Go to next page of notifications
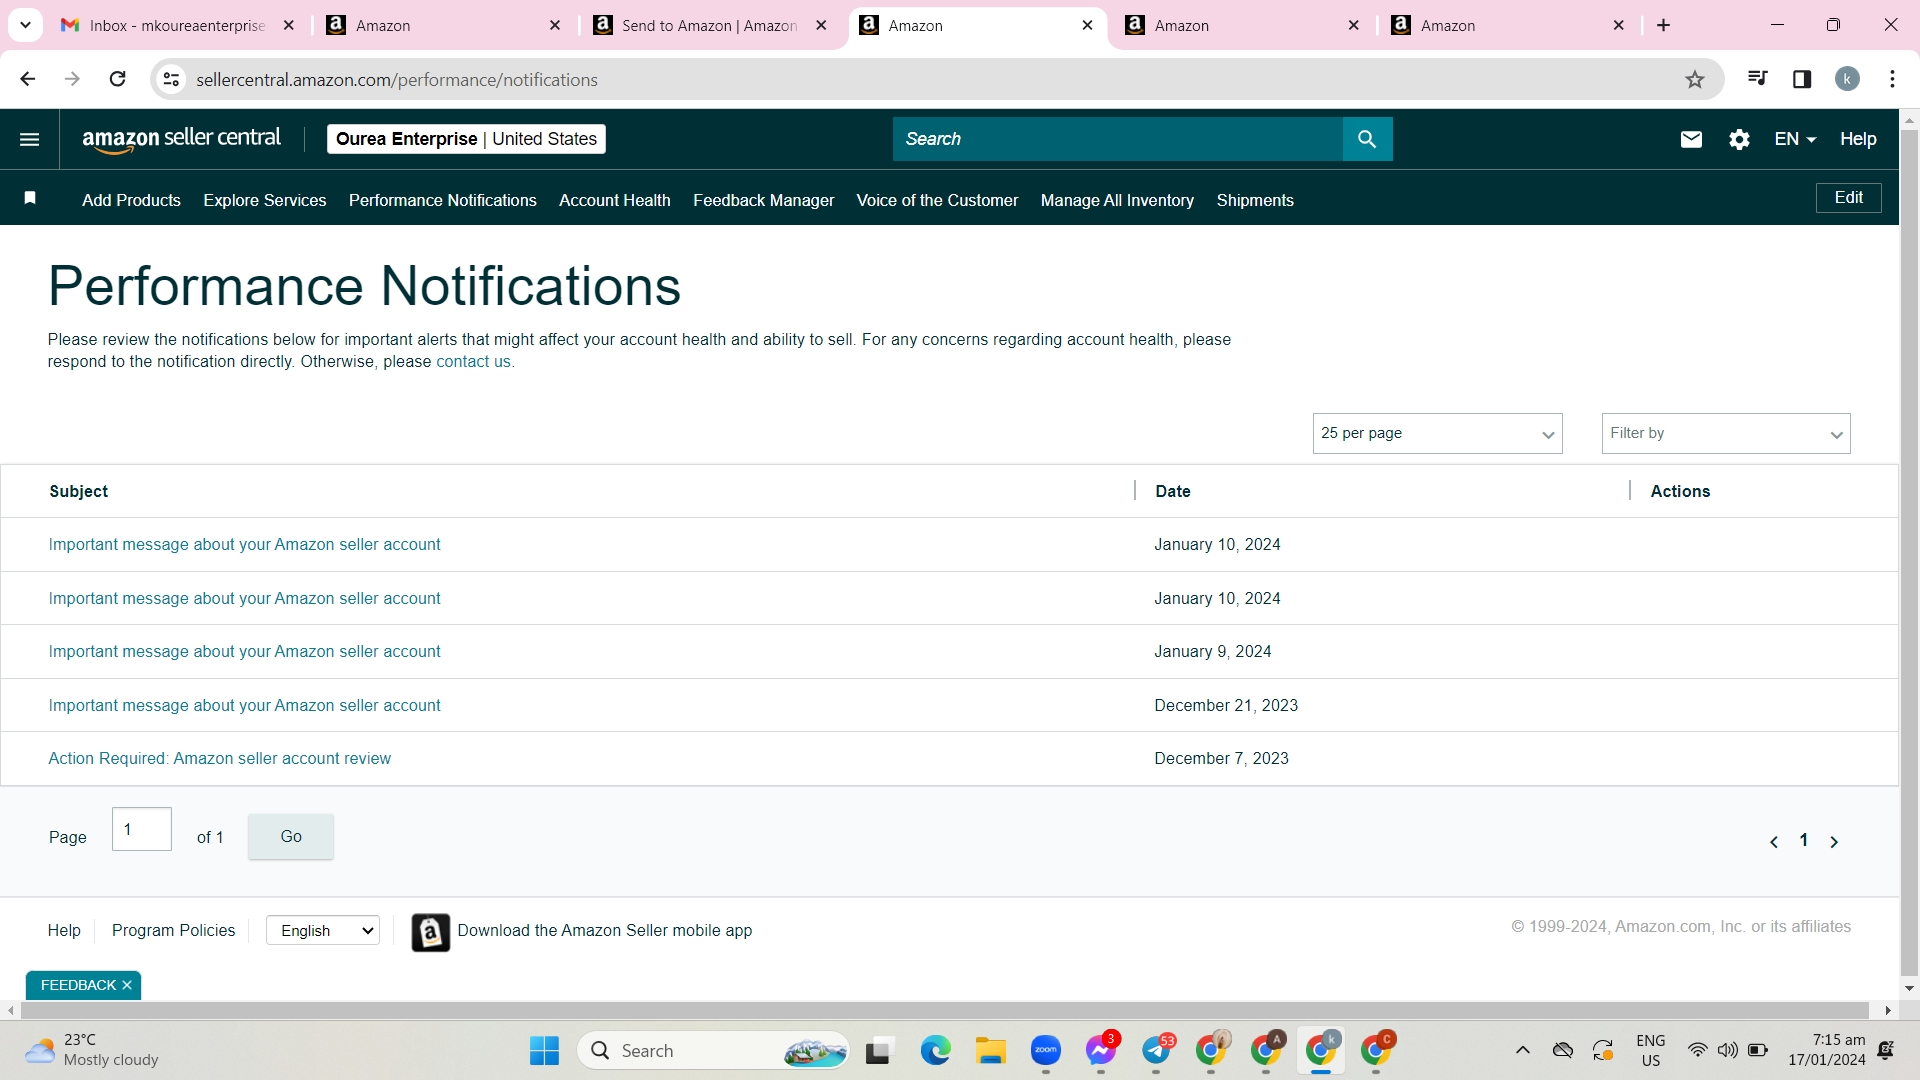Screen dimensions: 1920x1080 click(1834, 842)
